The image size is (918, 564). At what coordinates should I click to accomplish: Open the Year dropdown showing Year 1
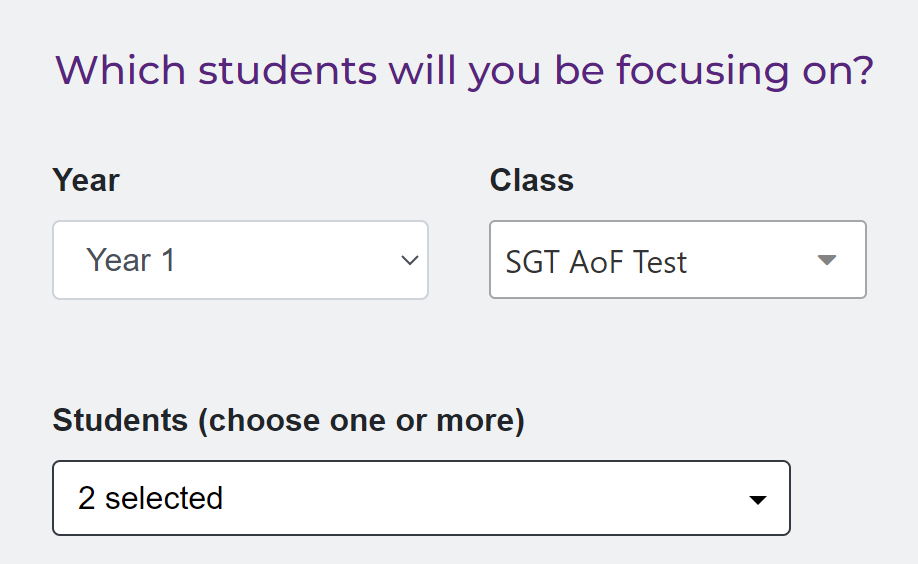(x=240, y=260)
